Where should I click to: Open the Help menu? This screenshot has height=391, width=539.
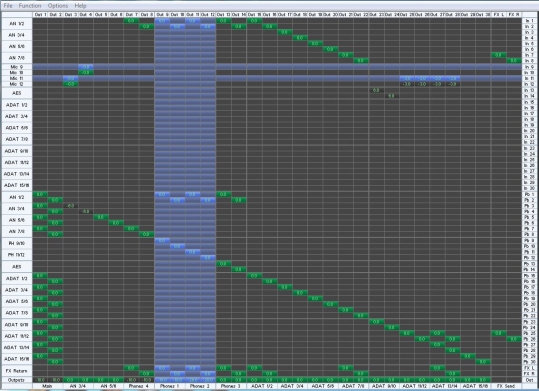80,6
